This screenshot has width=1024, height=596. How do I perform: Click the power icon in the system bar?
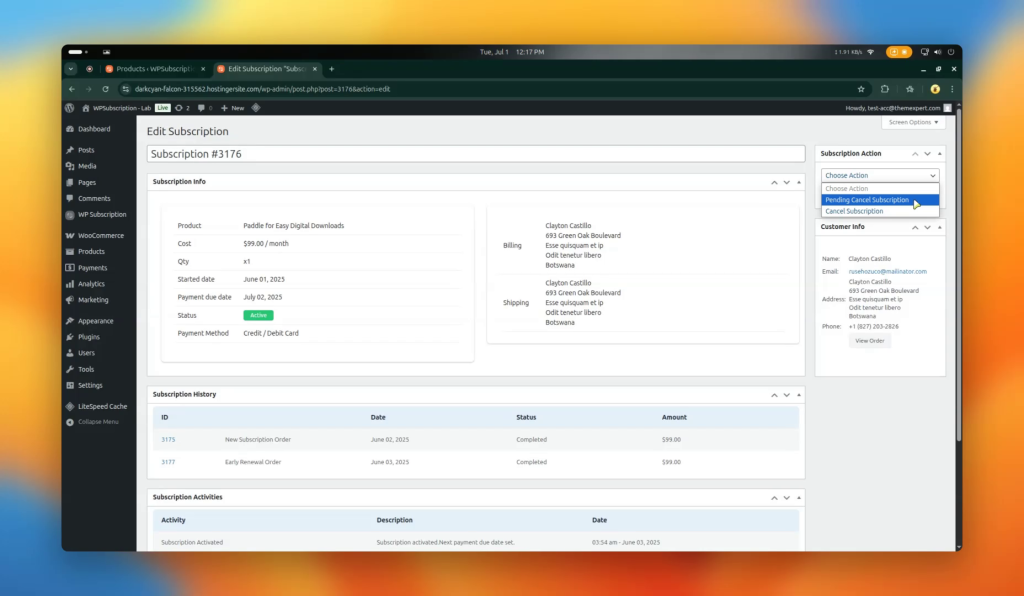coord(951,52)
